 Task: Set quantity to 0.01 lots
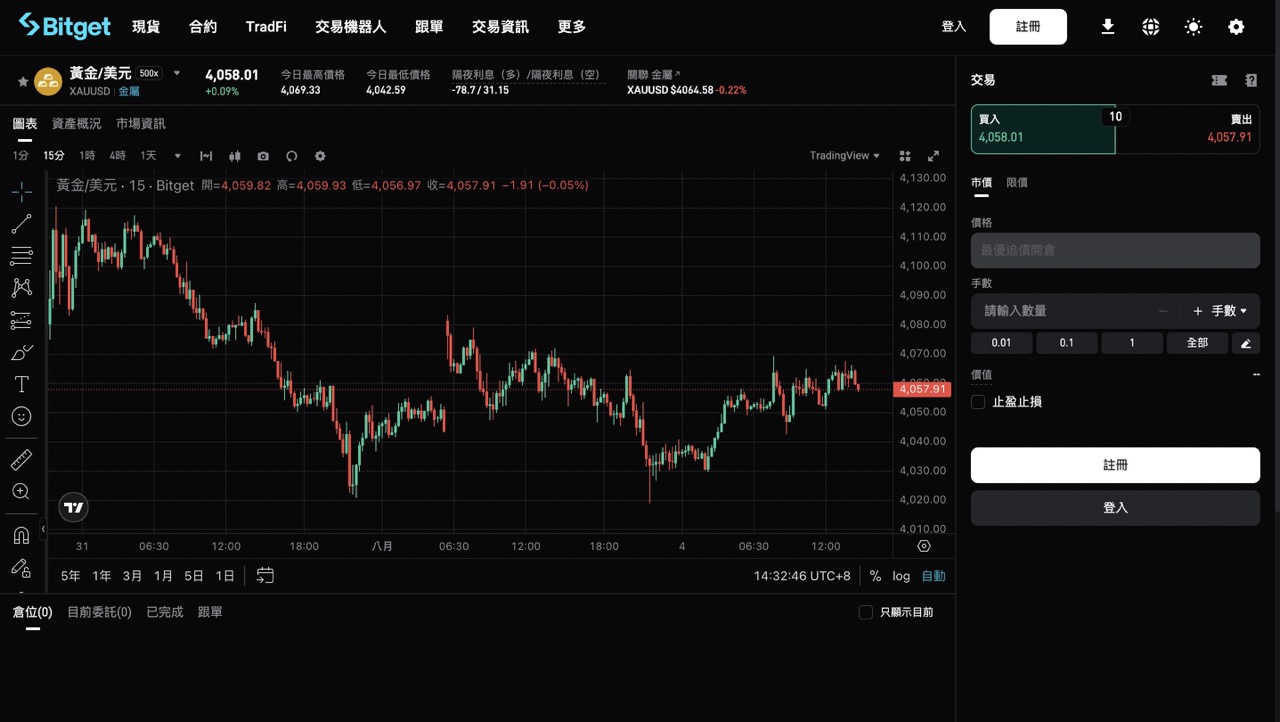(1001, 343)
